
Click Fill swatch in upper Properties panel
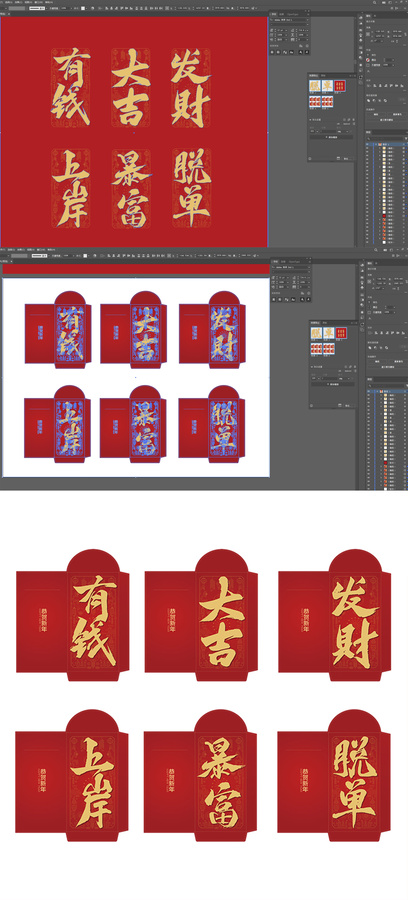click(368, 55)
